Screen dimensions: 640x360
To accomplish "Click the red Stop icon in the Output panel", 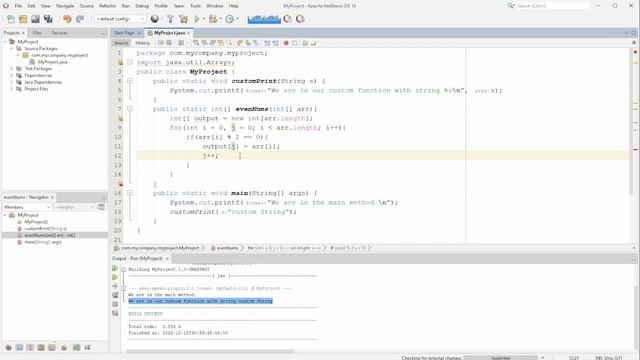I will pyautogui.click(x=115, y=304).
